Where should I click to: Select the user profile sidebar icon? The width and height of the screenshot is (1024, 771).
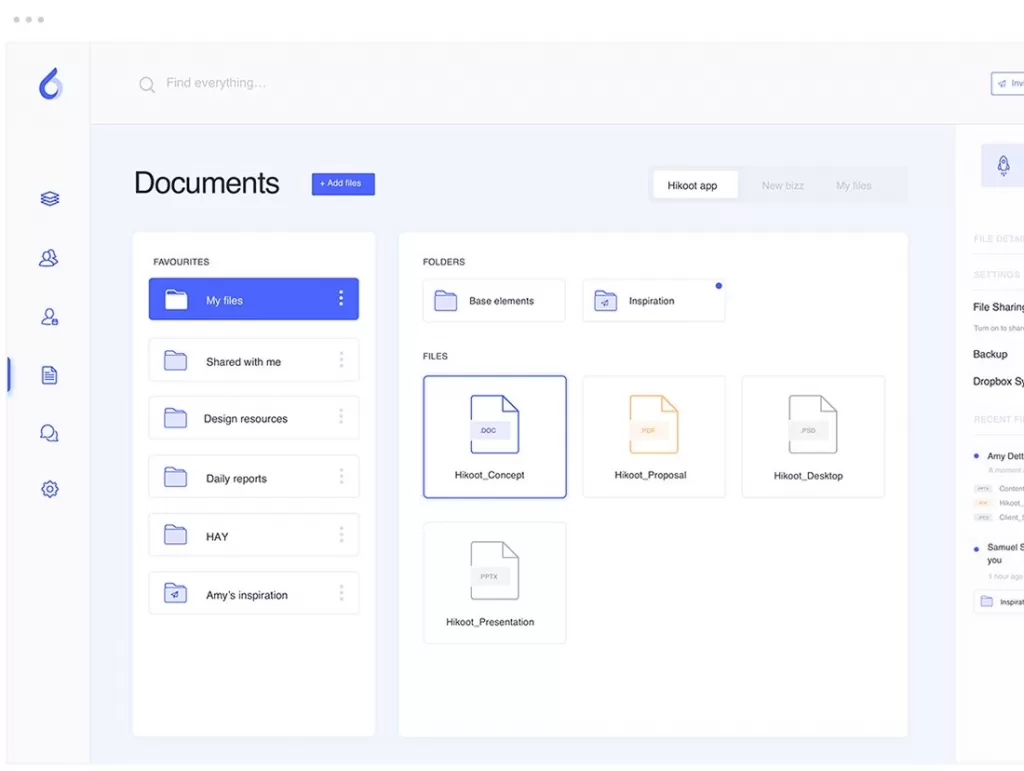50,317
